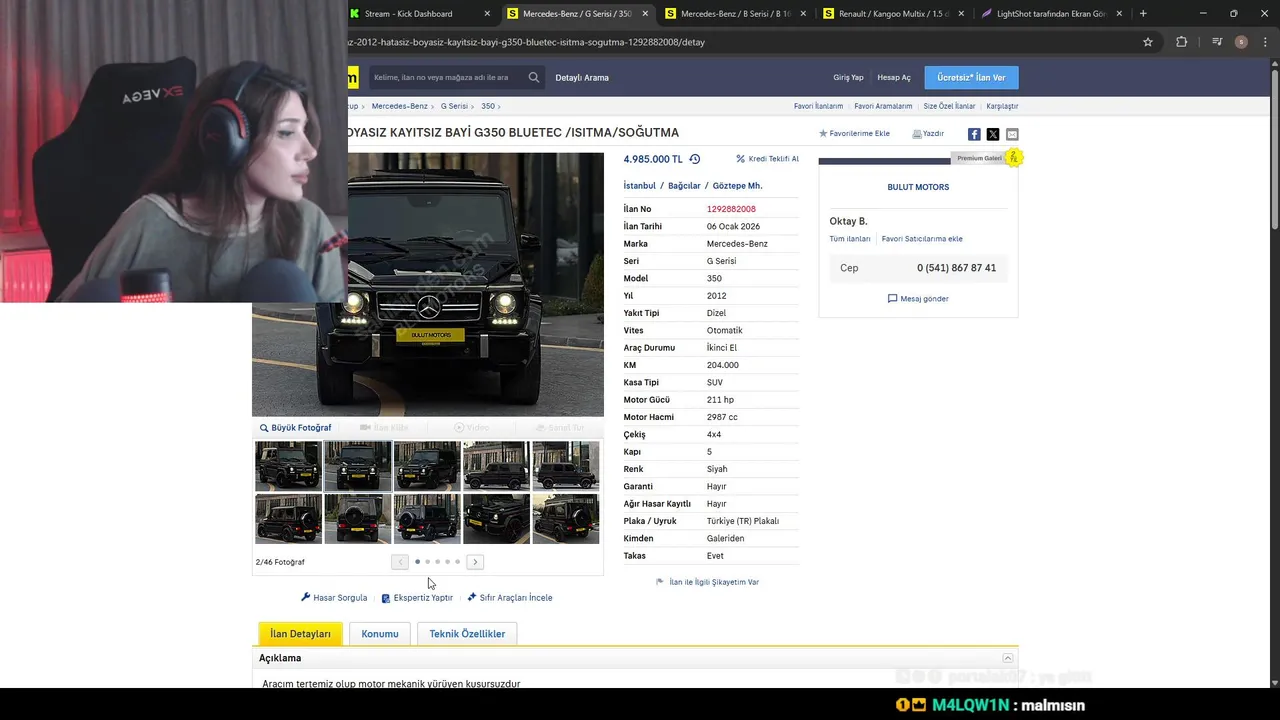The width and height of the screenshot is (1280, 720).
Task: Click the search magnifier icon in the site header
Action: pos(534,77)
